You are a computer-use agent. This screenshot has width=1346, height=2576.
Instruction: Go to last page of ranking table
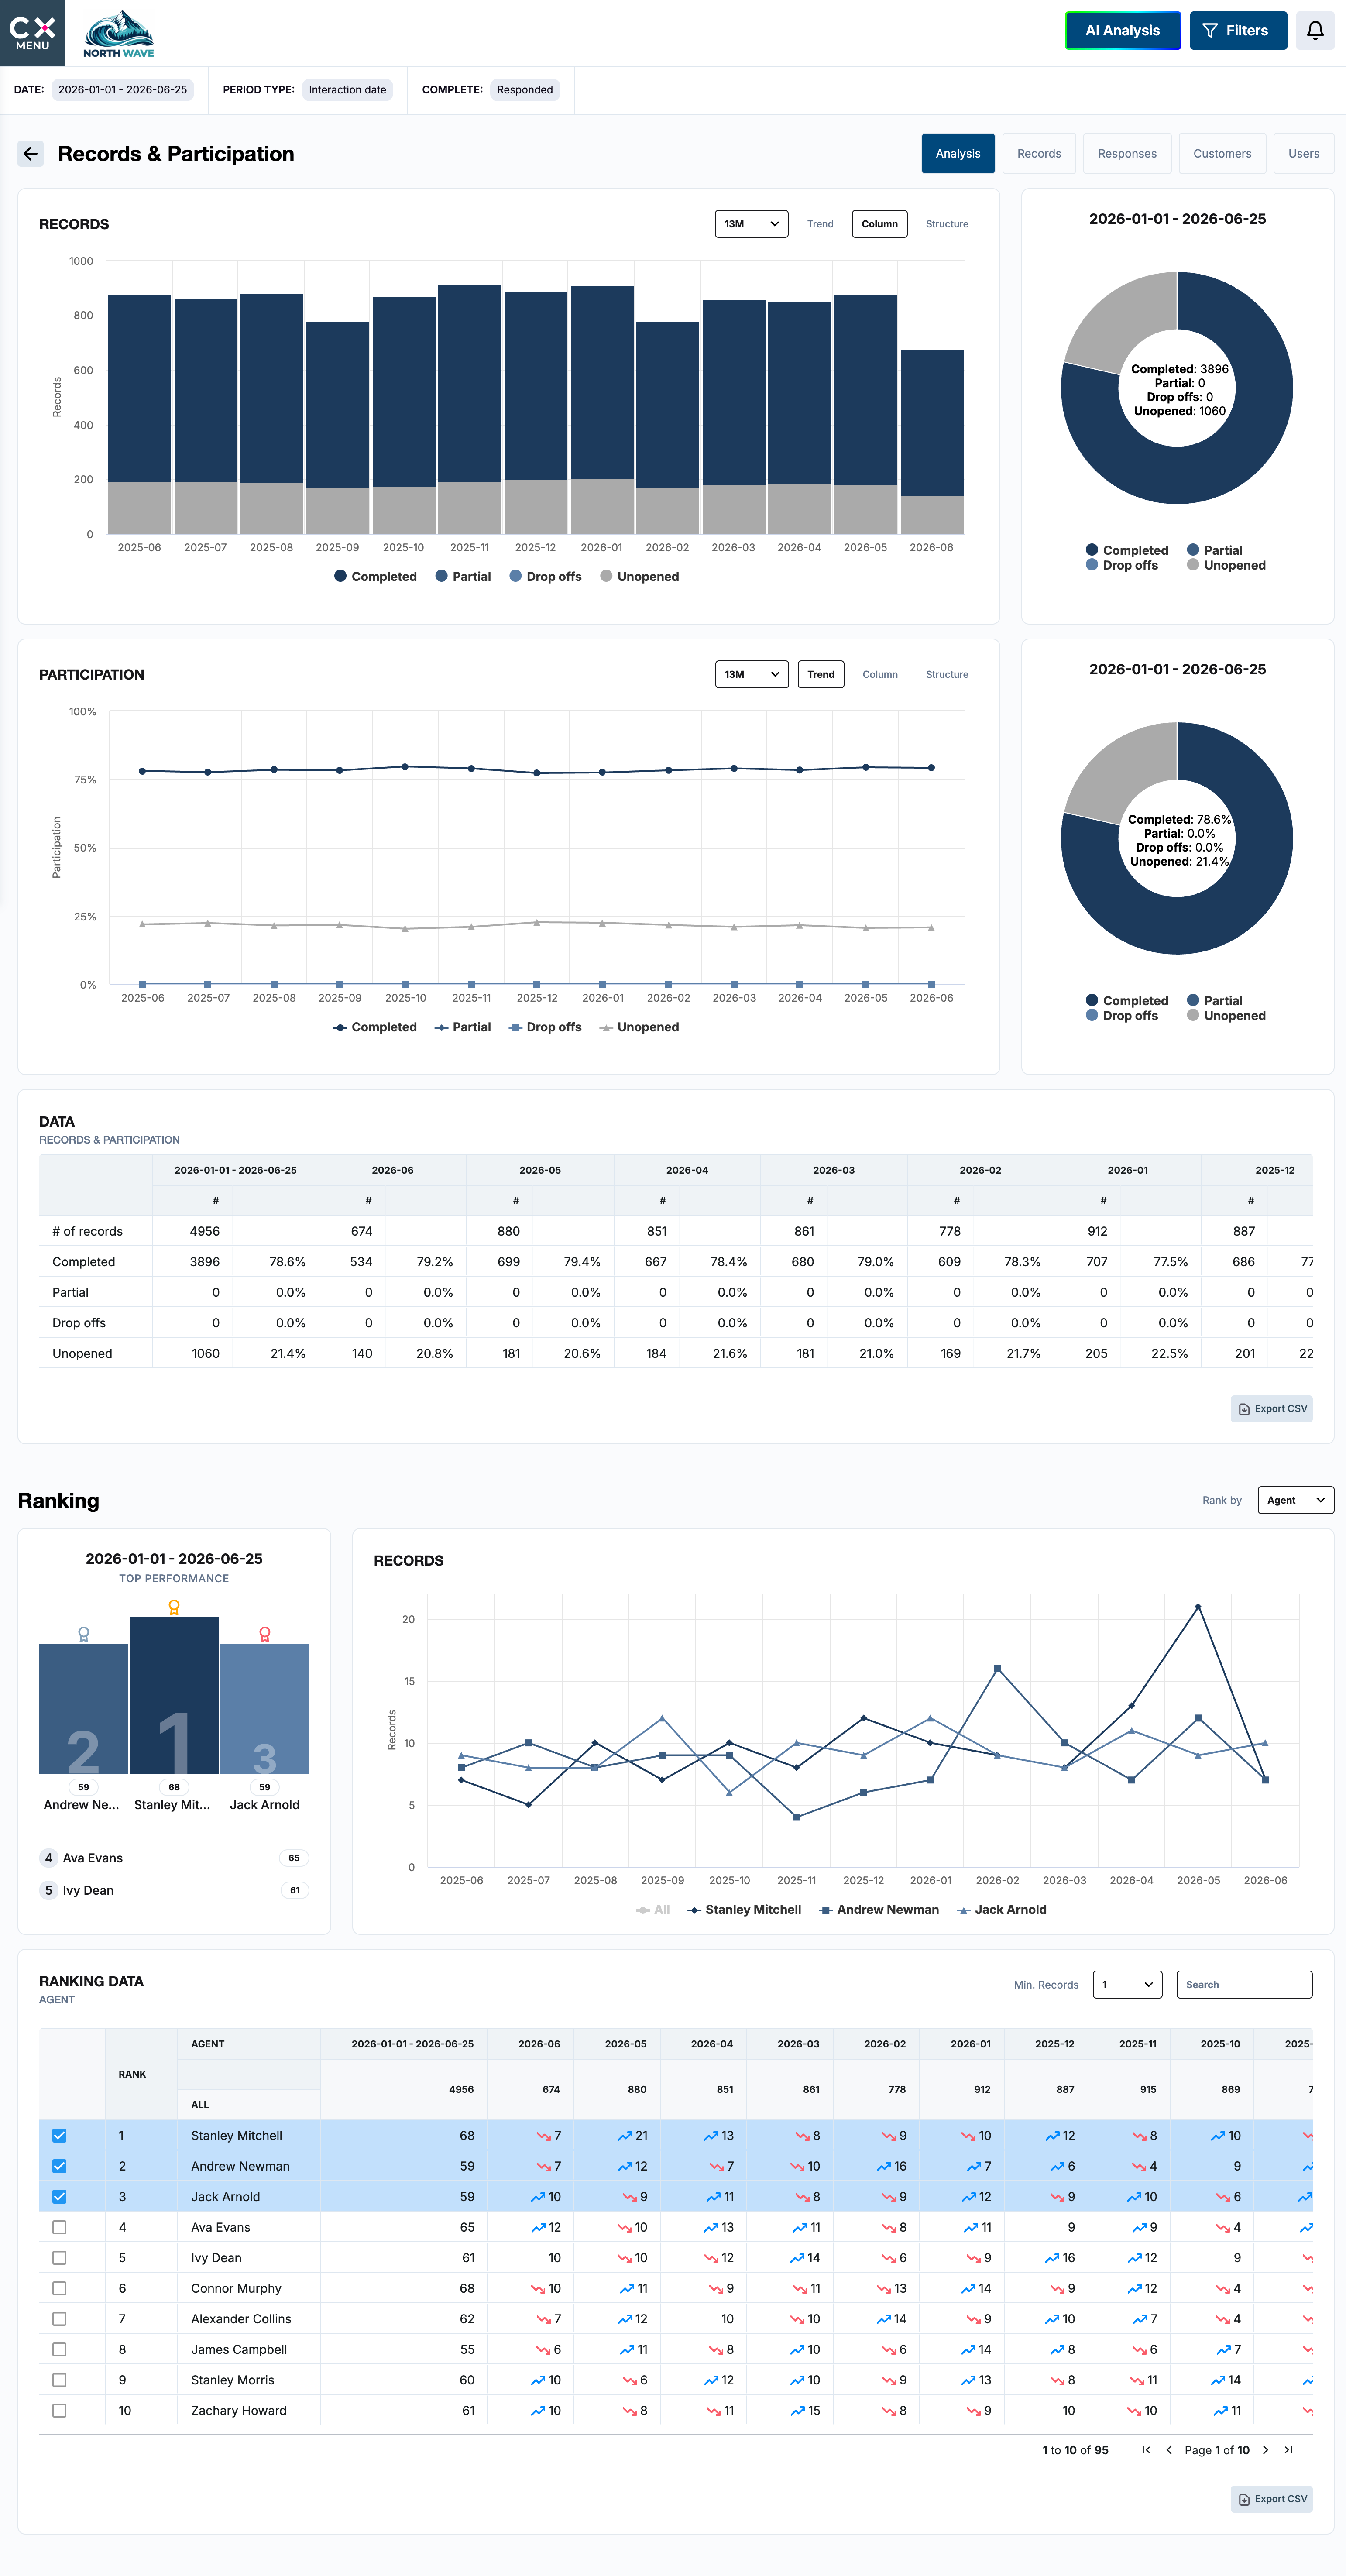[1288, 2449]
